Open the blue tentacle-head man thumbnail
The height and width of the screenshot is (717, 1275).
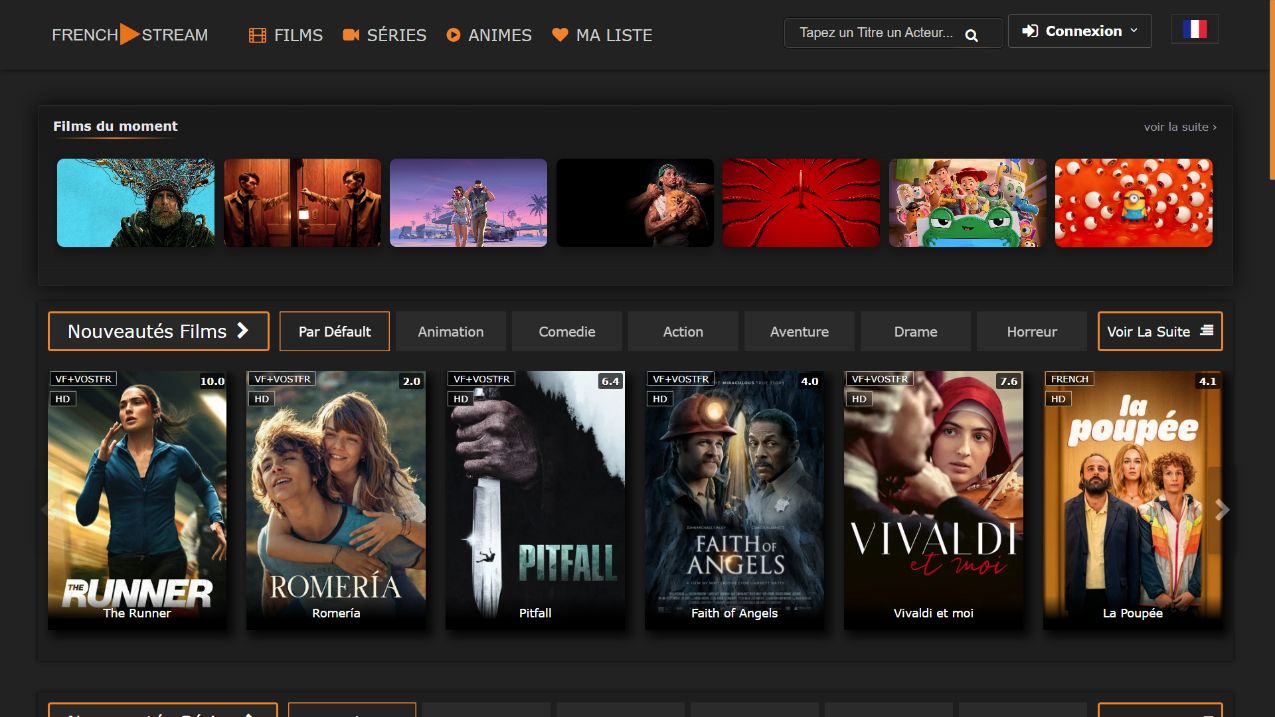[136, 203]
